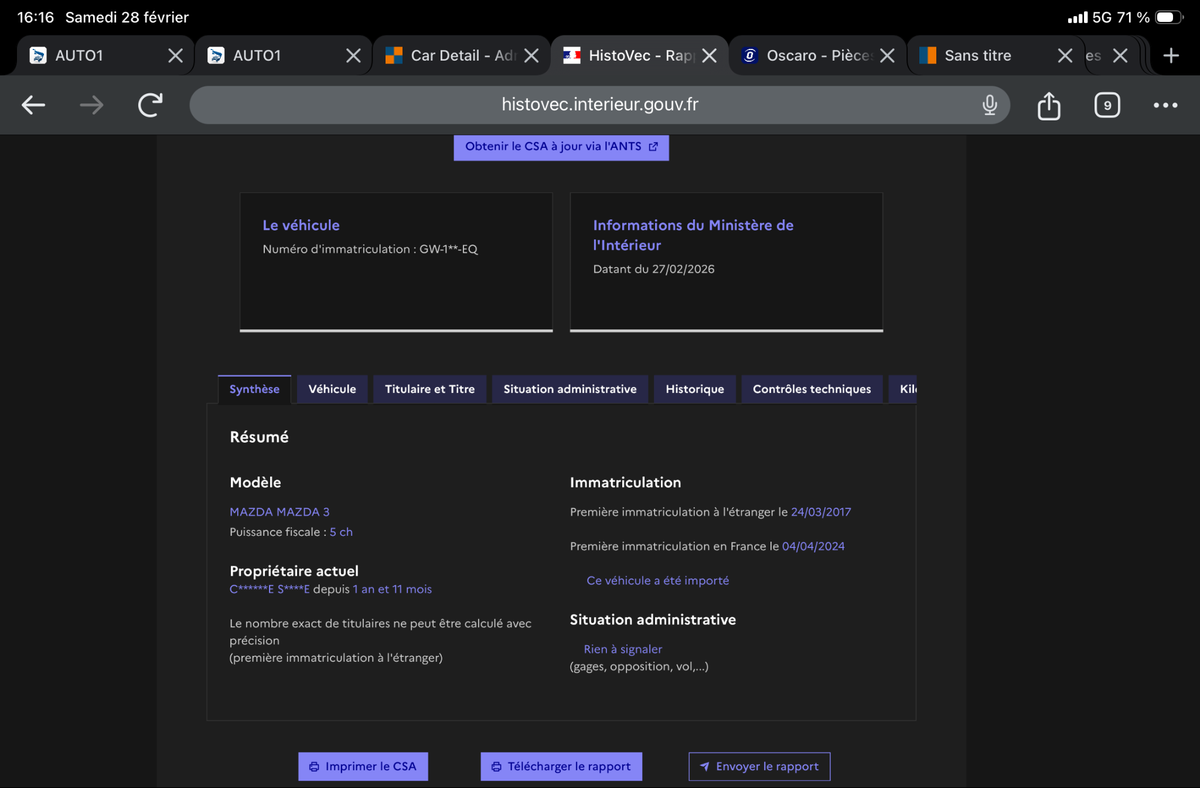Open the browser three-dot menu

[1165, 105]
